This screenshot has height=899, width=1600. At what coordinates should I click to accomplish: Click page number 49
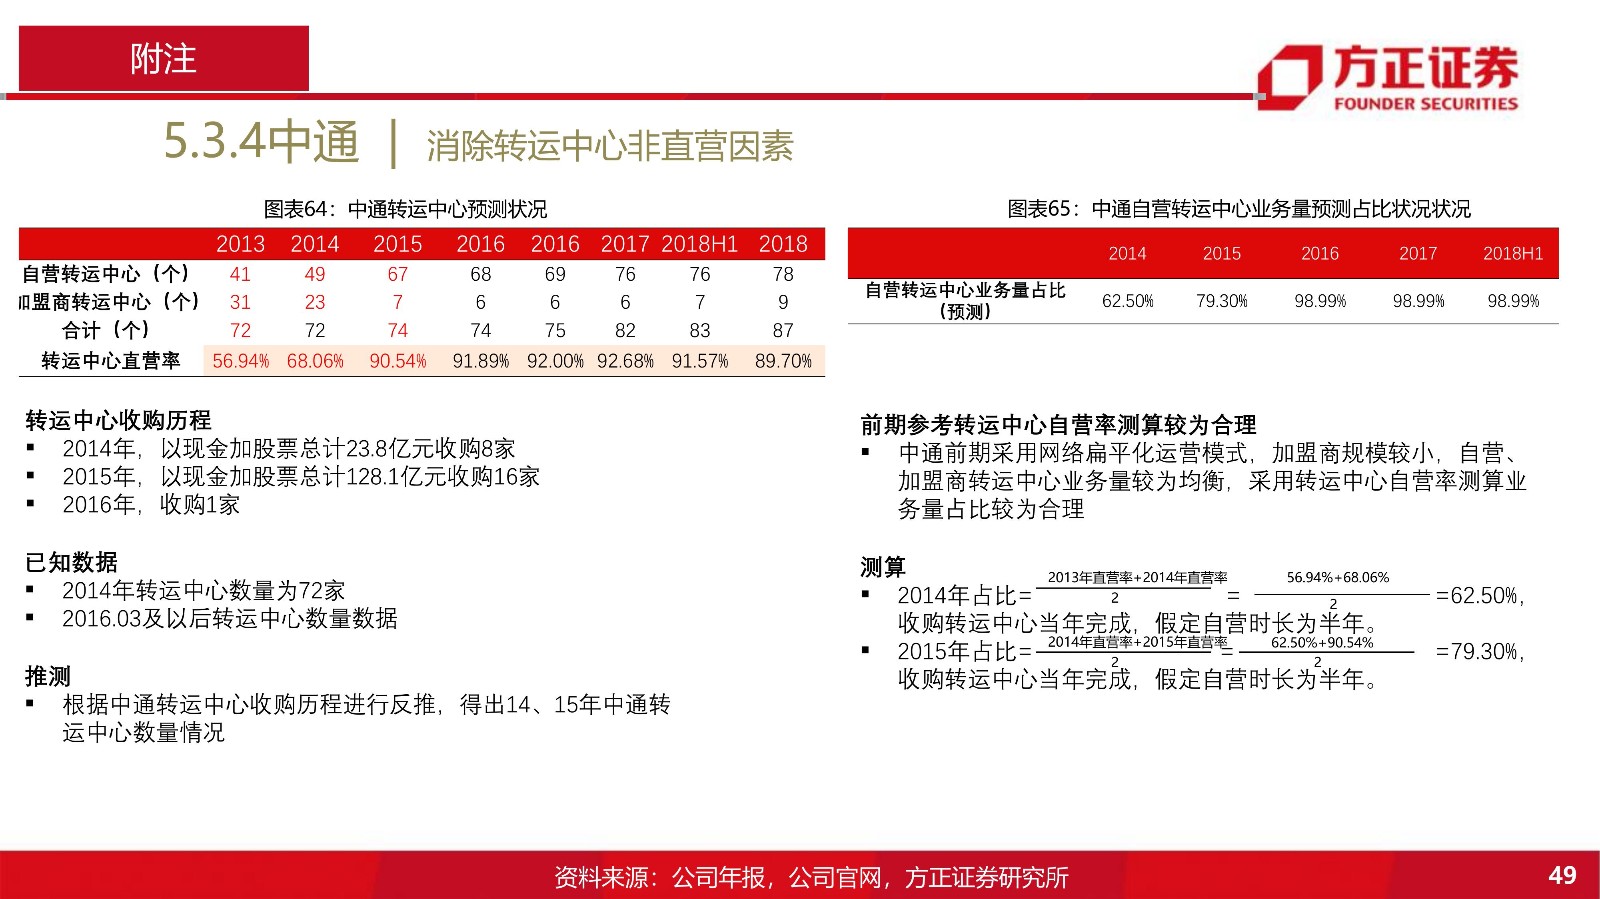(x=1562, y=875)
